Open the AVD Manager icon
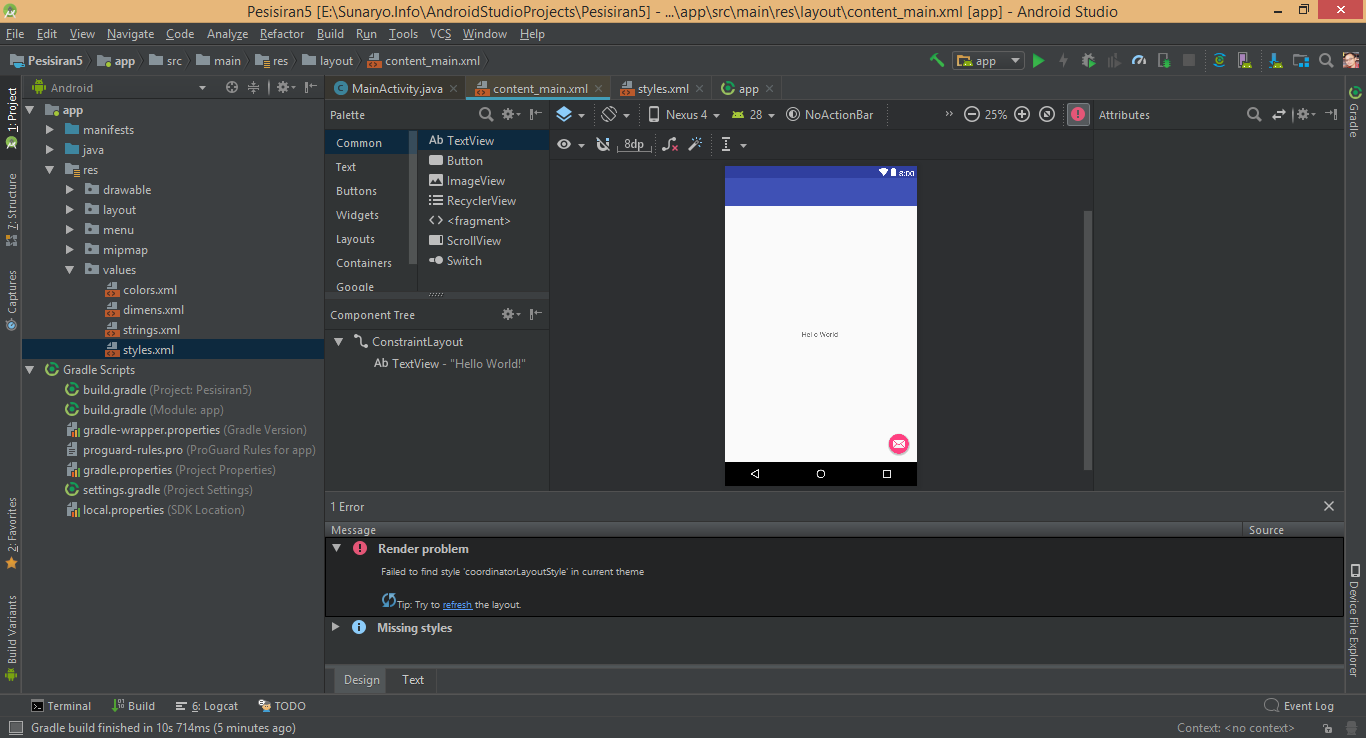This screenshot has width=1366, height=738. coord(1244,61)
